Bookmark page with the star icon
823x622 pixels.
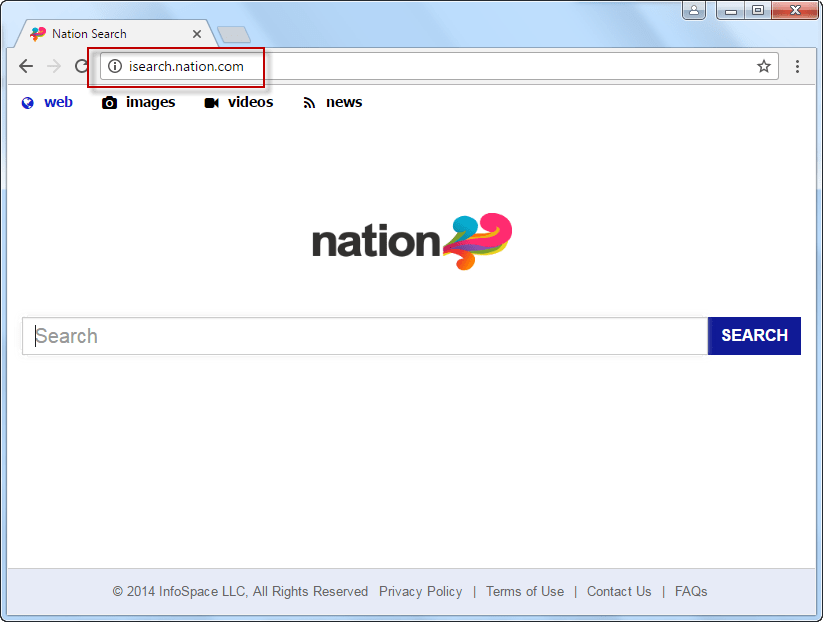[x=764, y=66]
